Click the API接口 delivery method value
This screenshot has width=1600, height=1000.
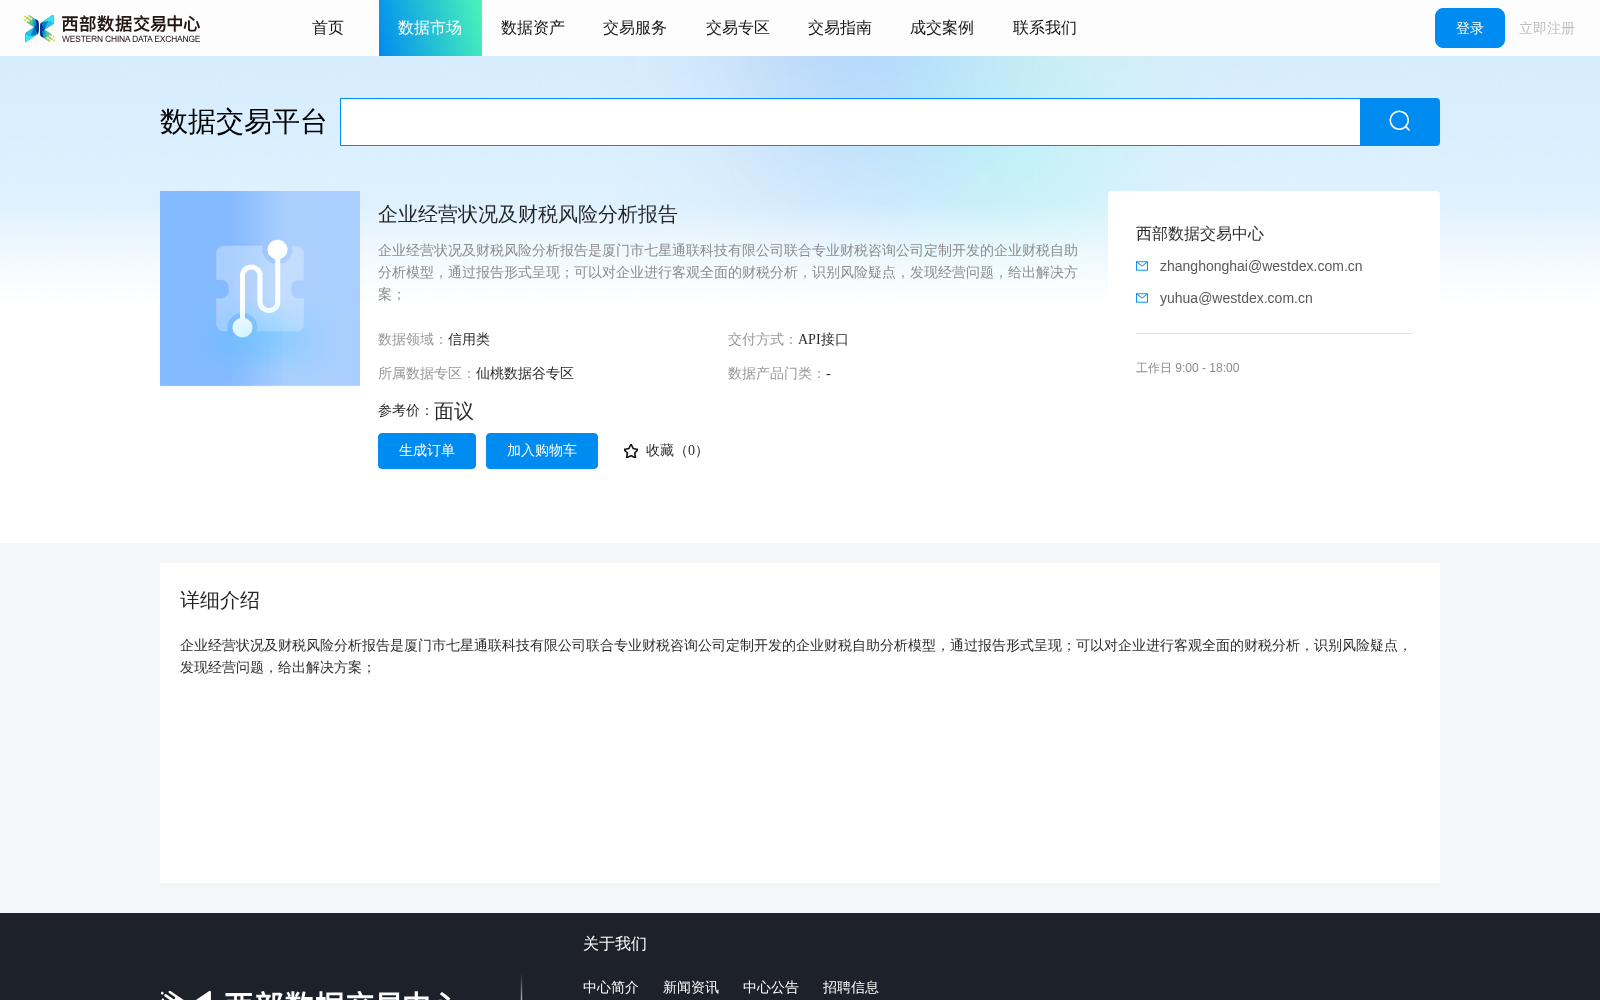[x=823, y=339]
